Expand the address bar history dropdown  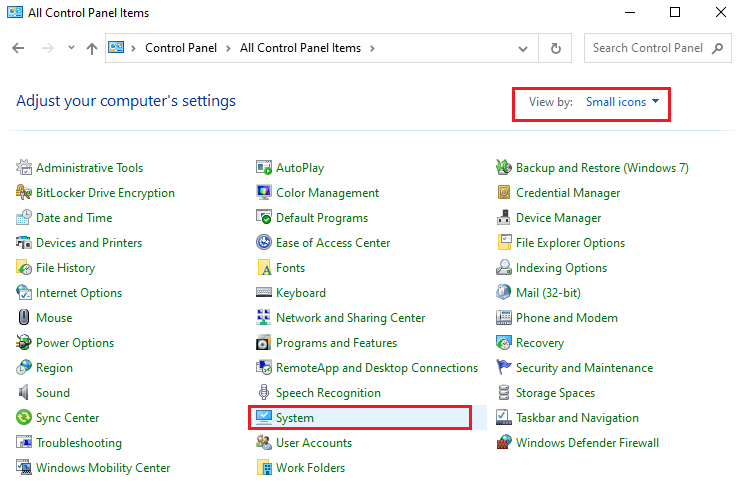(523, 48)
